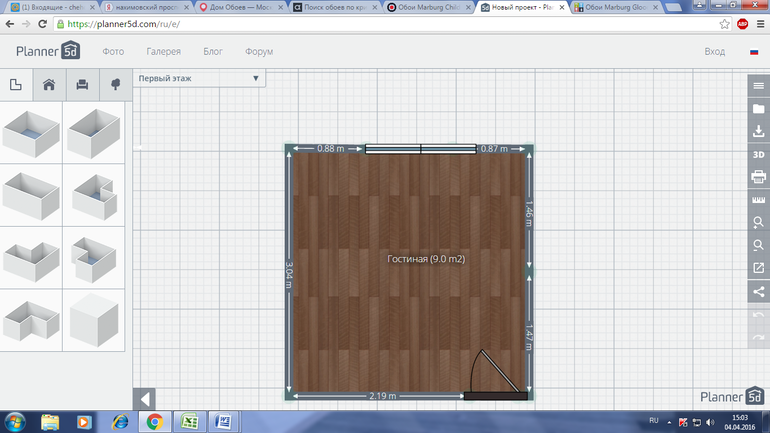Viewport: 770px width, 433px height.
Task: Select the L-shaped room thumbnail
Action: 34,255
